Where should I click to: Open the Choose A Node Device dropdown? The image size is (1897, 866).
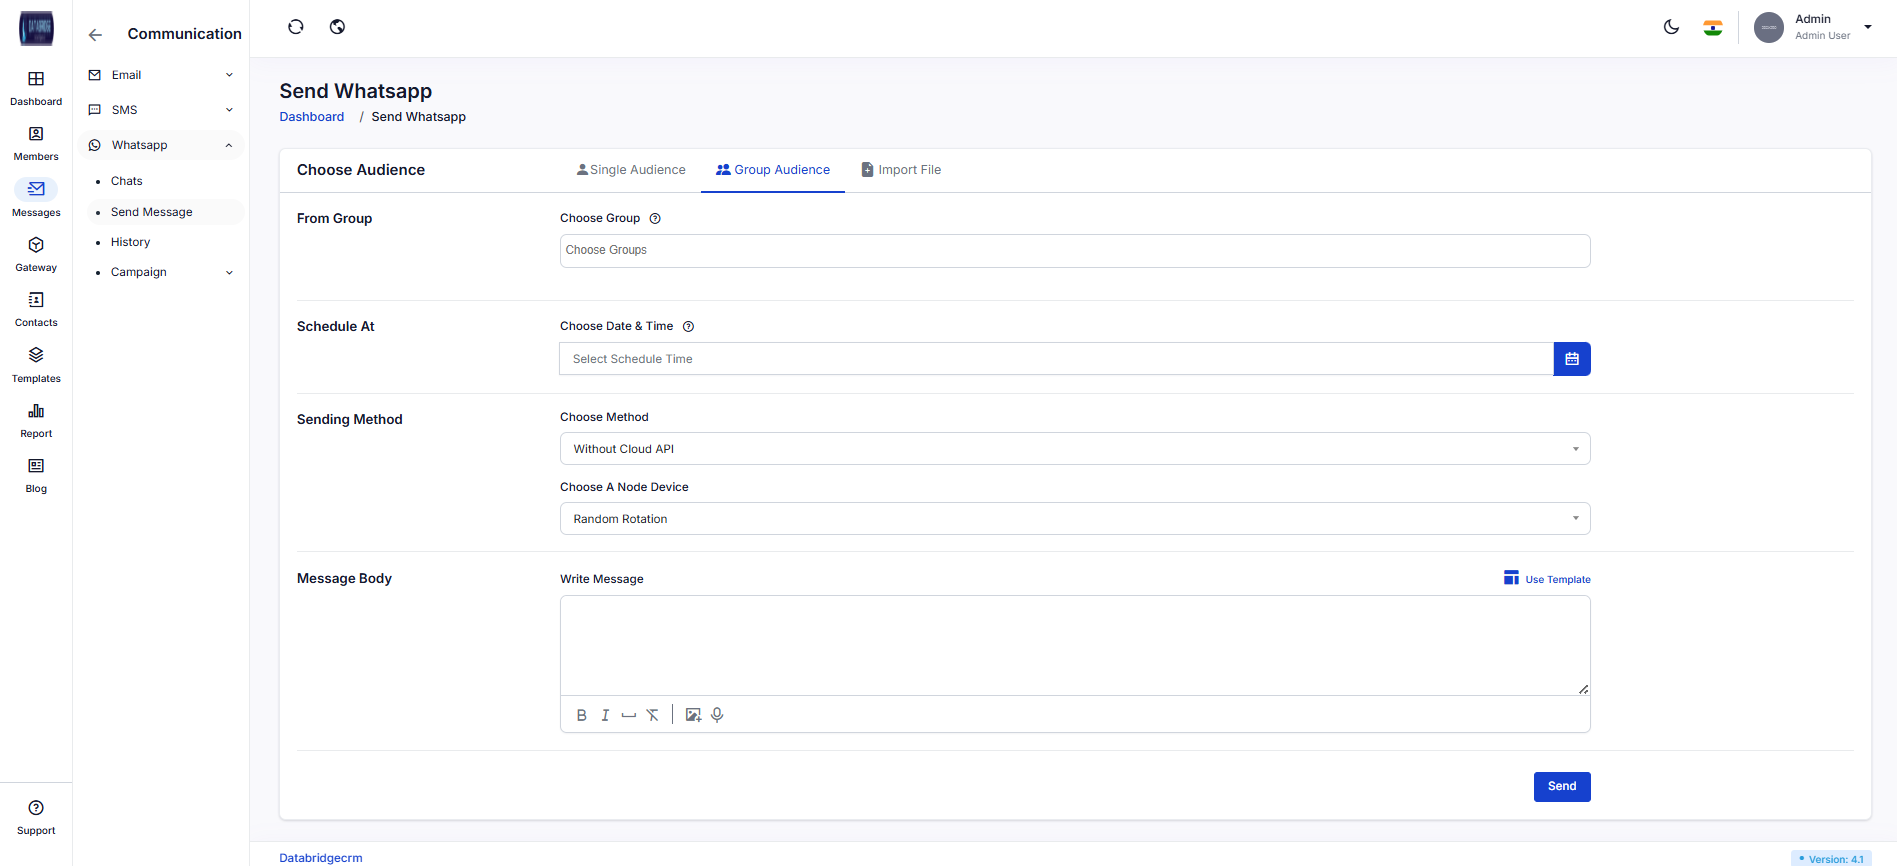click(x=1074, y=519)
